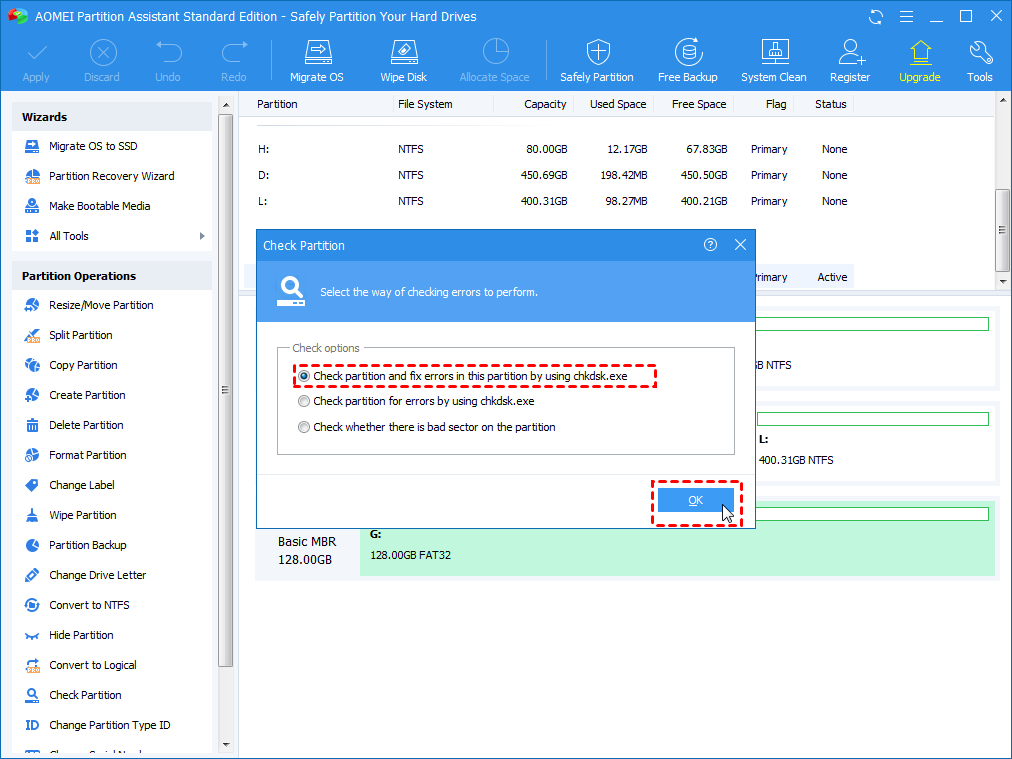Click the Upgrade toolbar icon

tap(920, 61)
